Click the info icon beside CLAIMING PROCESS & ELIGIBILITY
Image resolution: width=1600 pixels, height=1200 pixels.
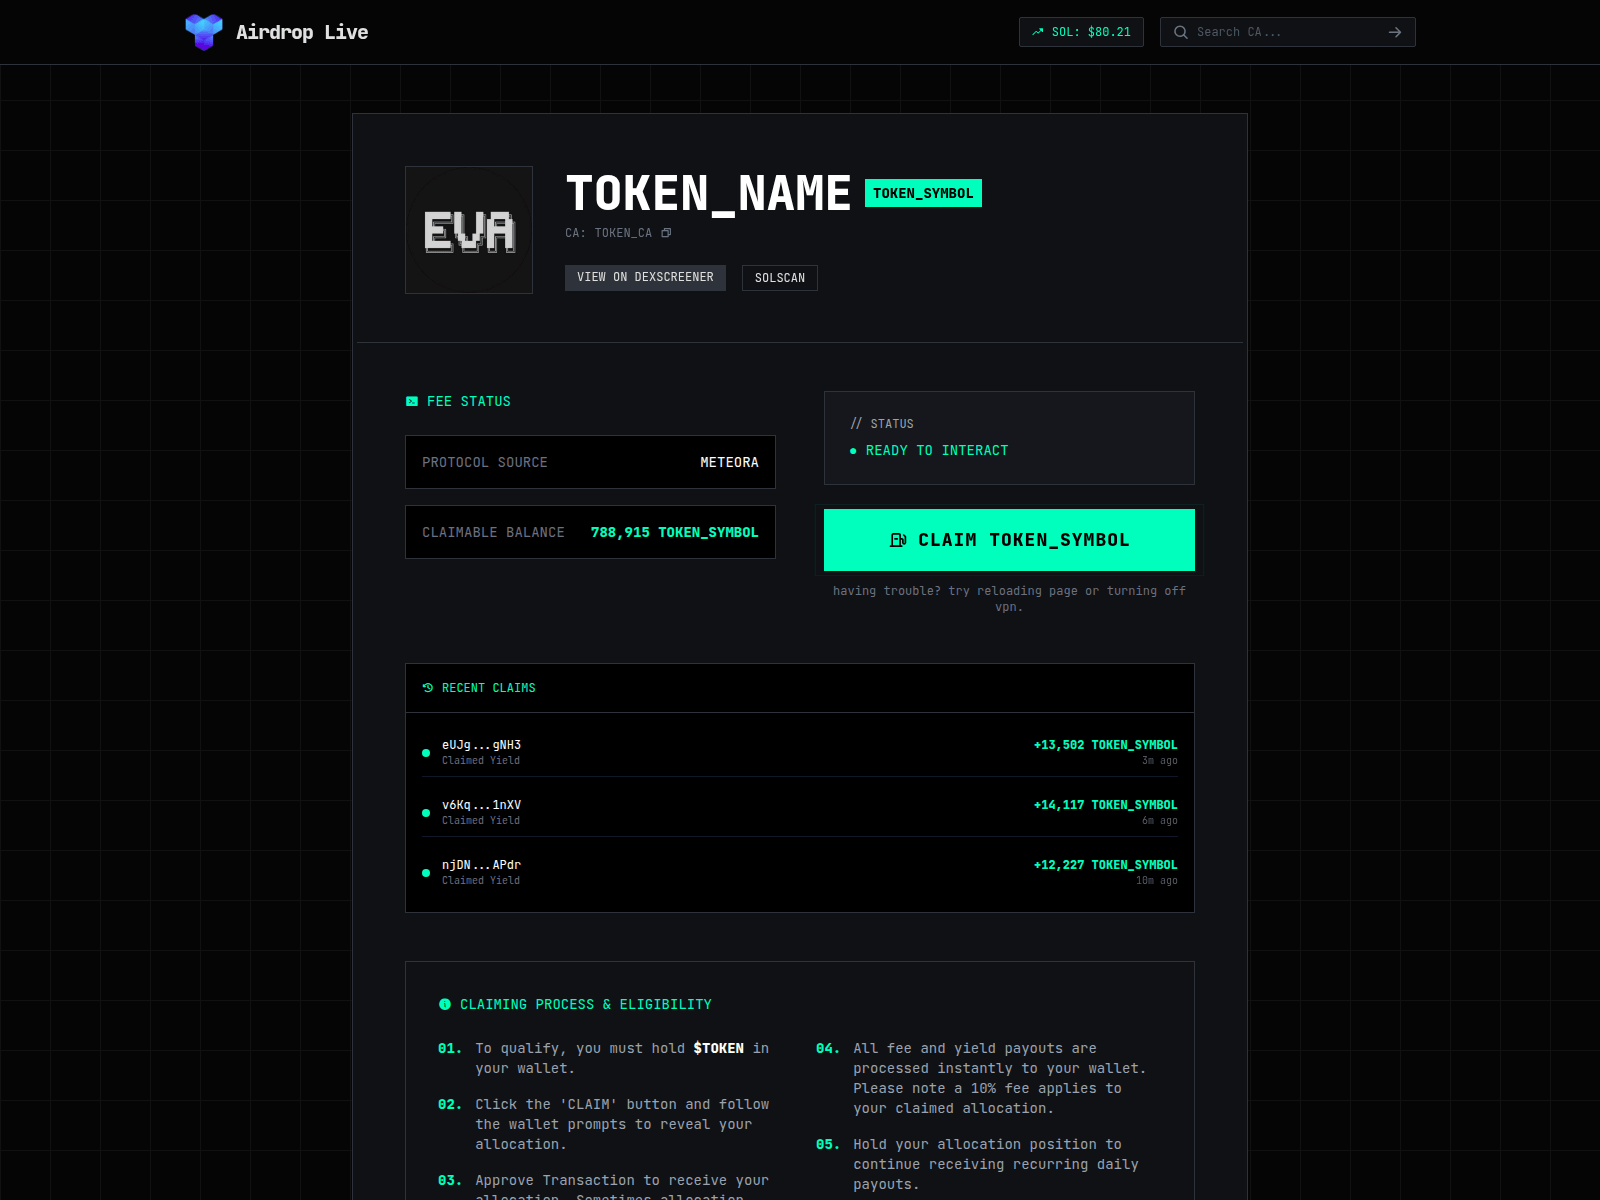click(446, 1004)
